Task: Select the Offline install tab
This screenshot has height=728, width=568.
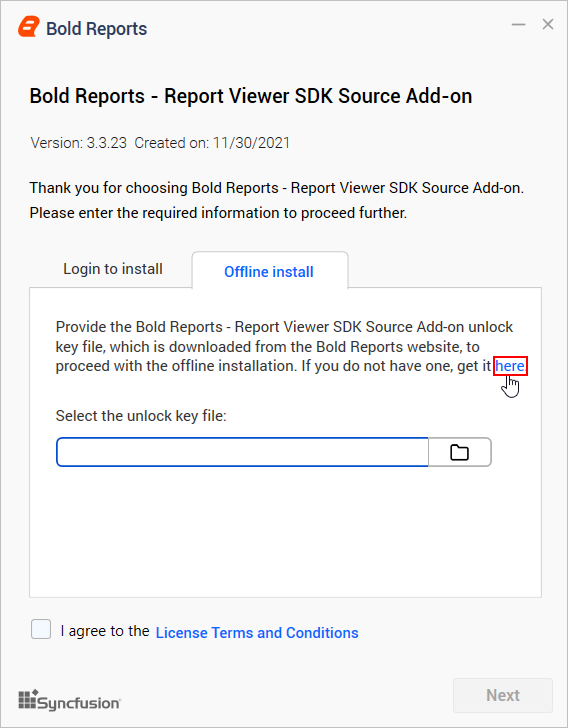Action: point(269,272)
